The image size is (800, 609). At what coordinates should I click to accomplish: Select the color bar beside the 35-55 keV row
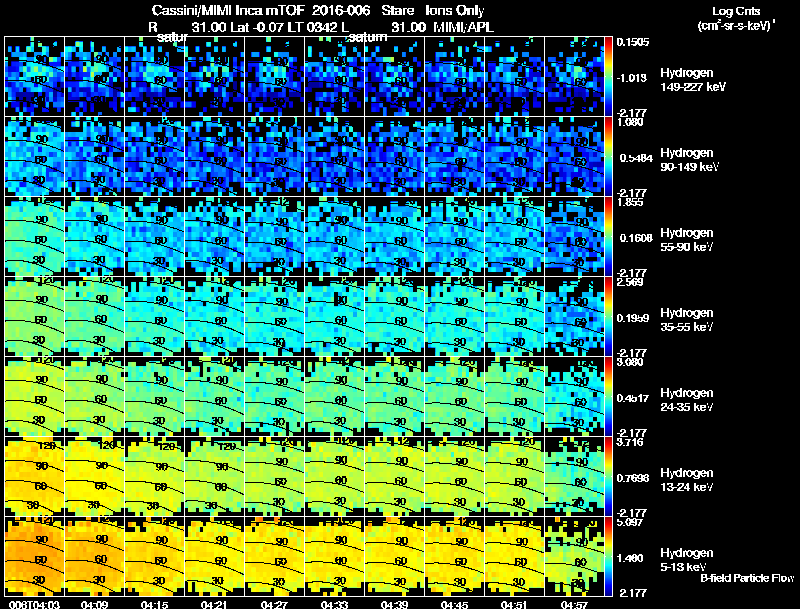click(608, 316)
